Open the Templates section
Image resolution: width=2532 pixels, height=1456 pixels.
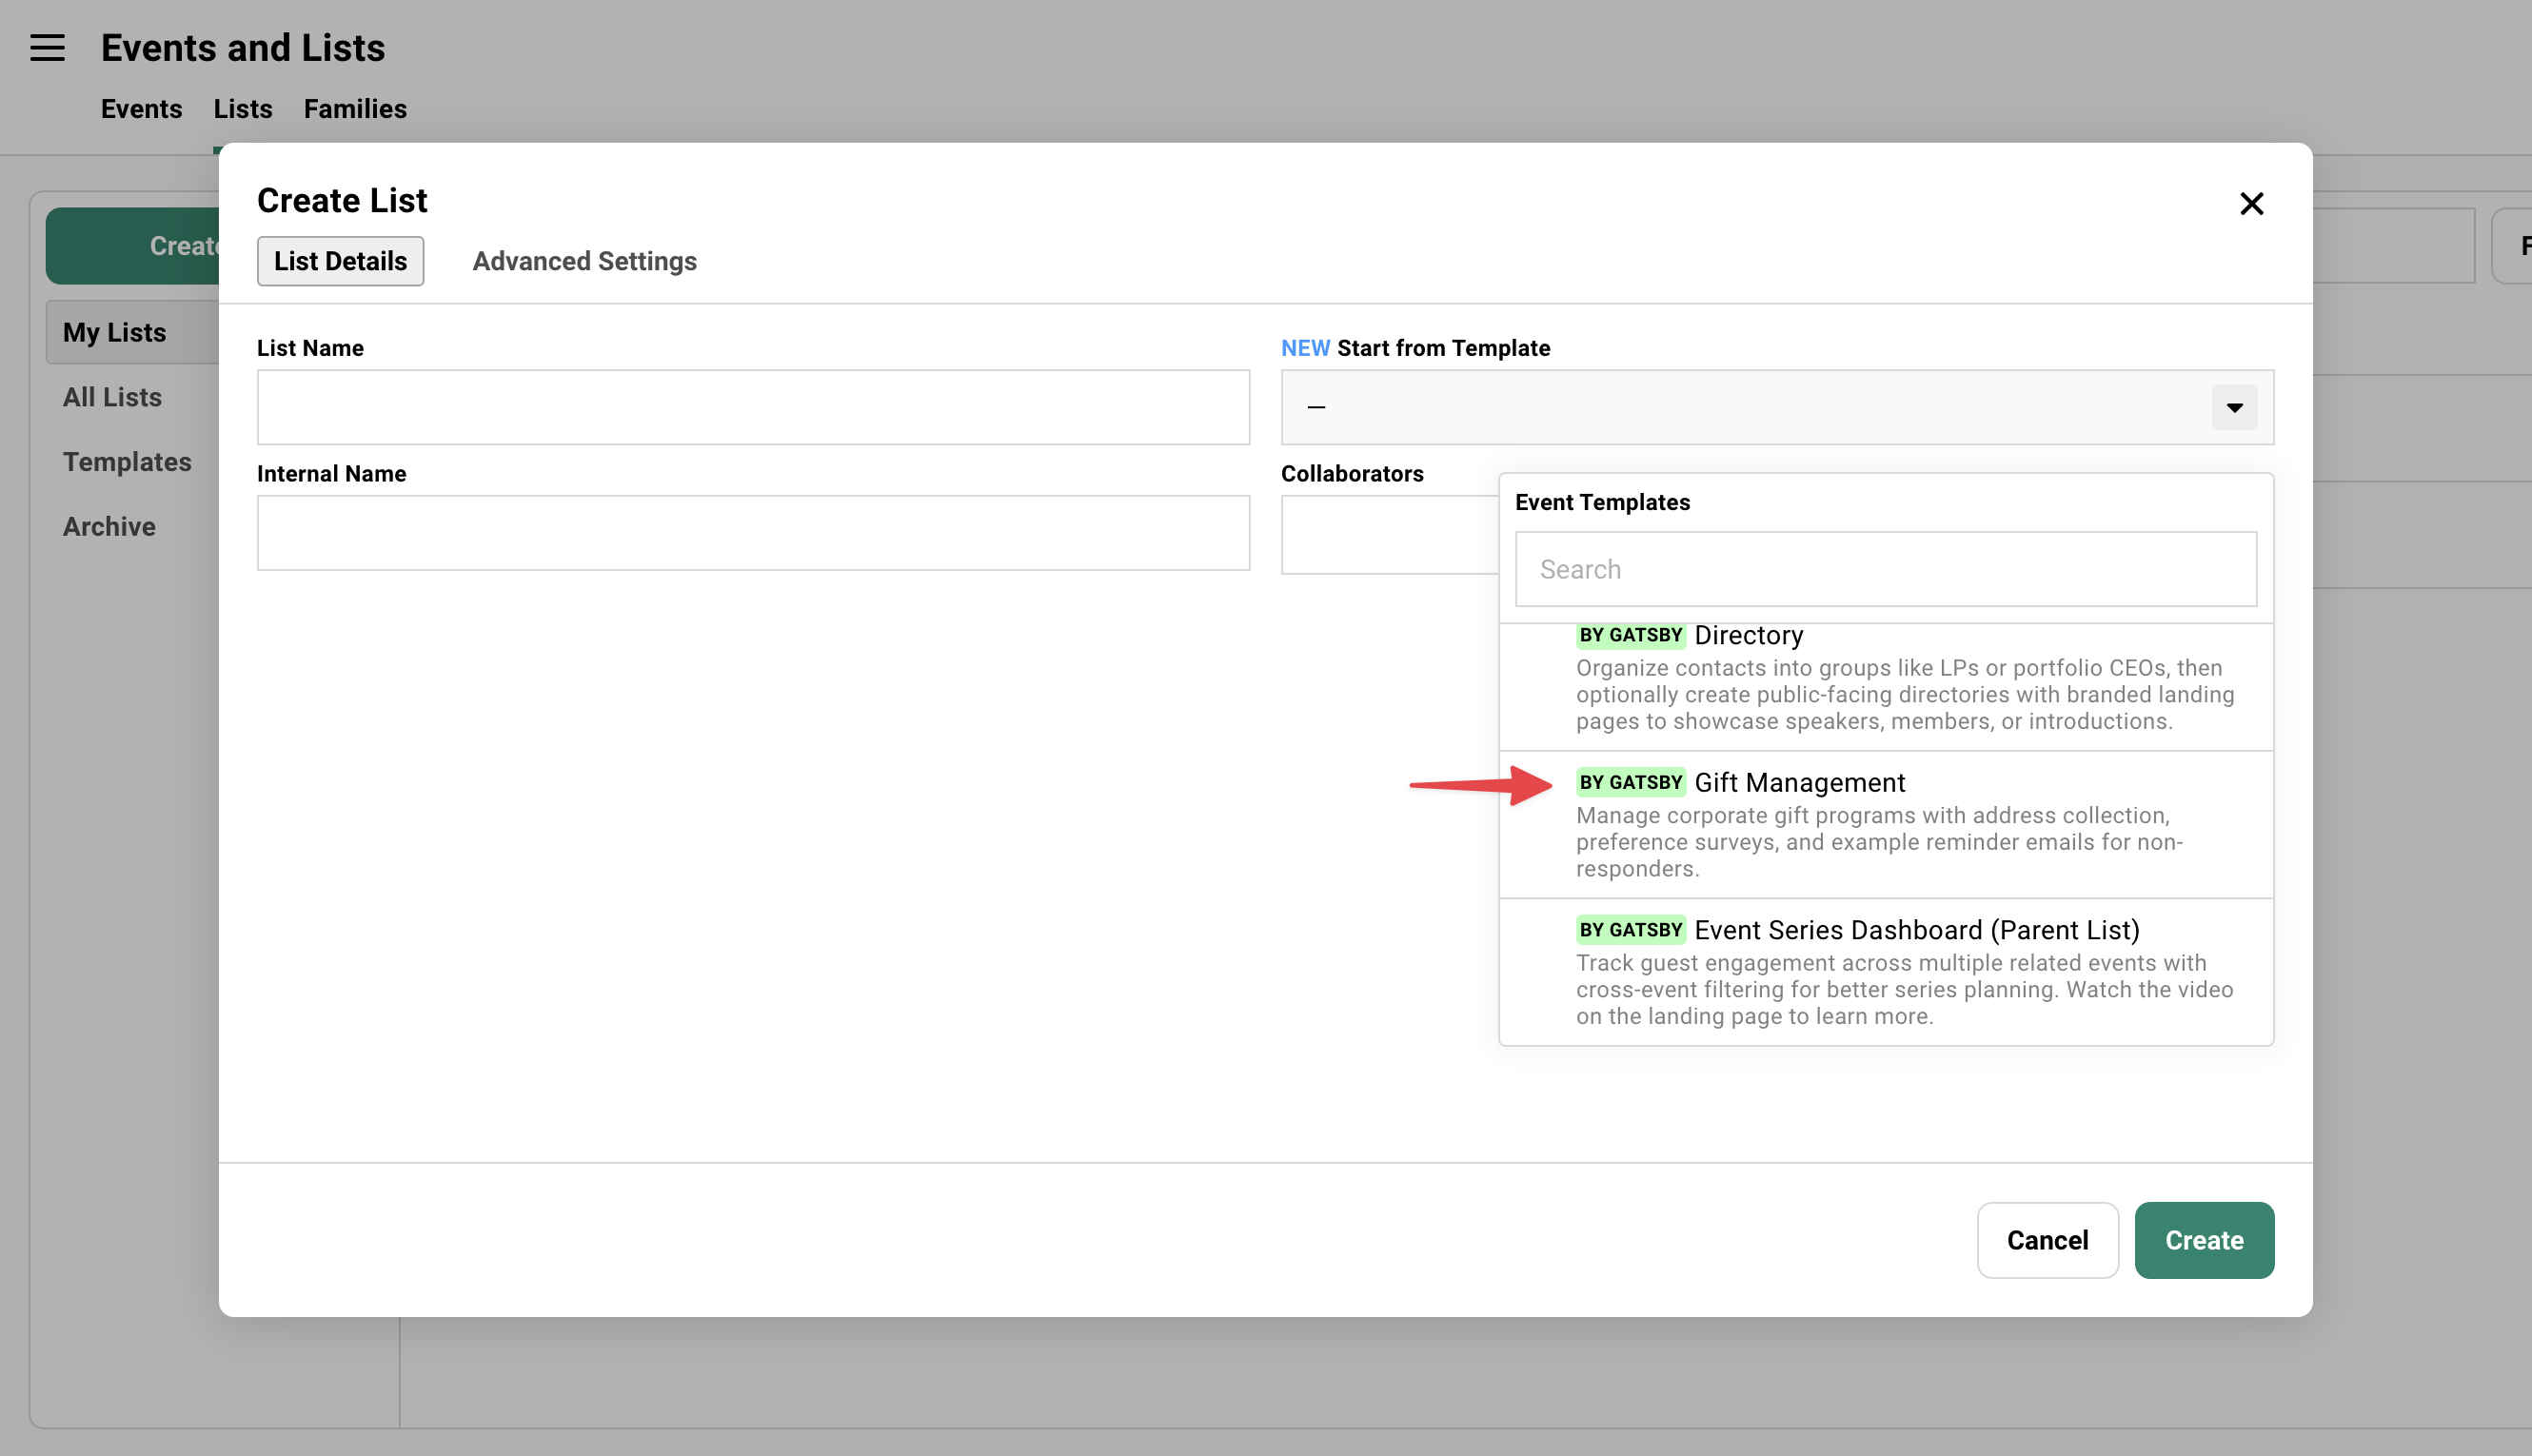pos(127,462)
